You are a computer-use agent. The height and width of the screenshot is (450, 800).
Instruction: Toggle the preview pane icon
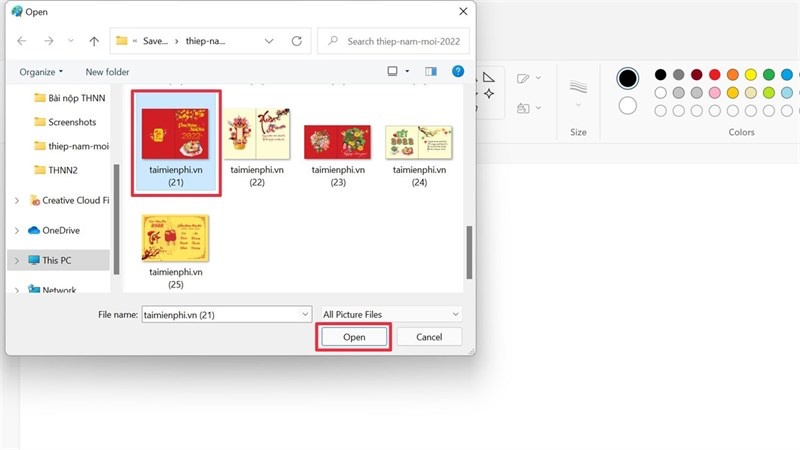coord(431,71)
